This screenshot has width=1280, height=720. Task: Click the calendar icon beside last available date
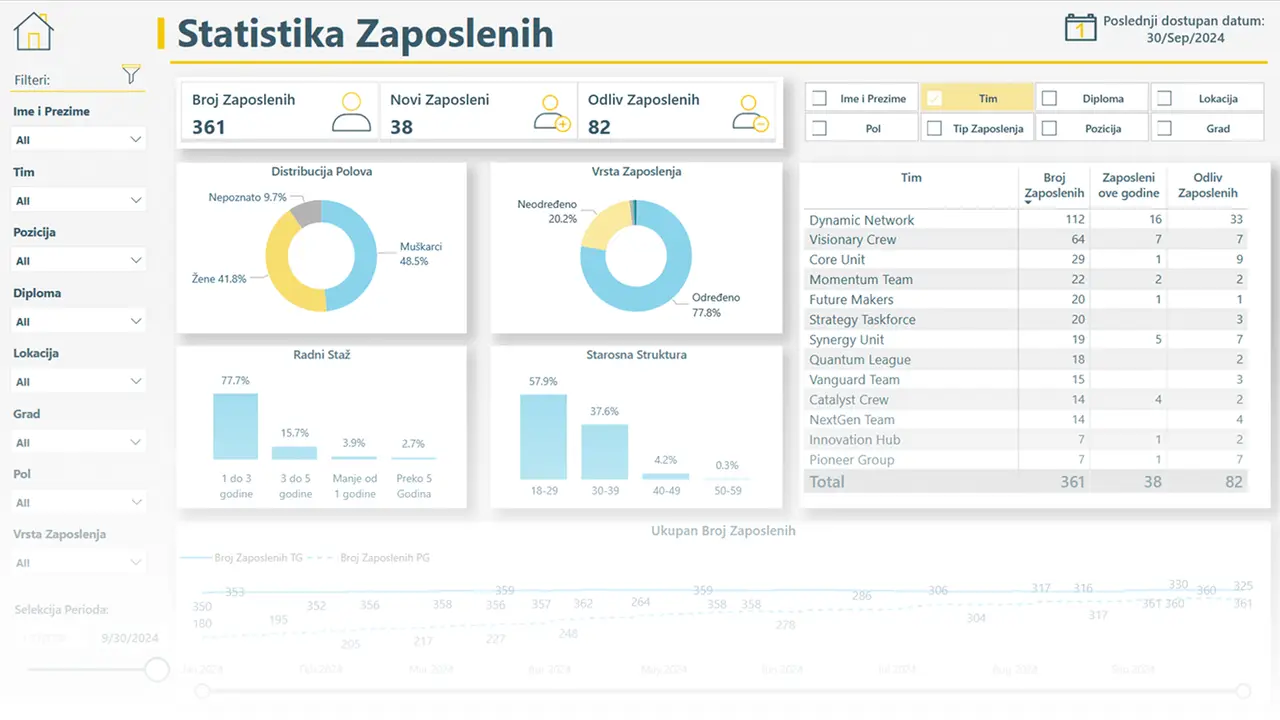click(1080, 26)
